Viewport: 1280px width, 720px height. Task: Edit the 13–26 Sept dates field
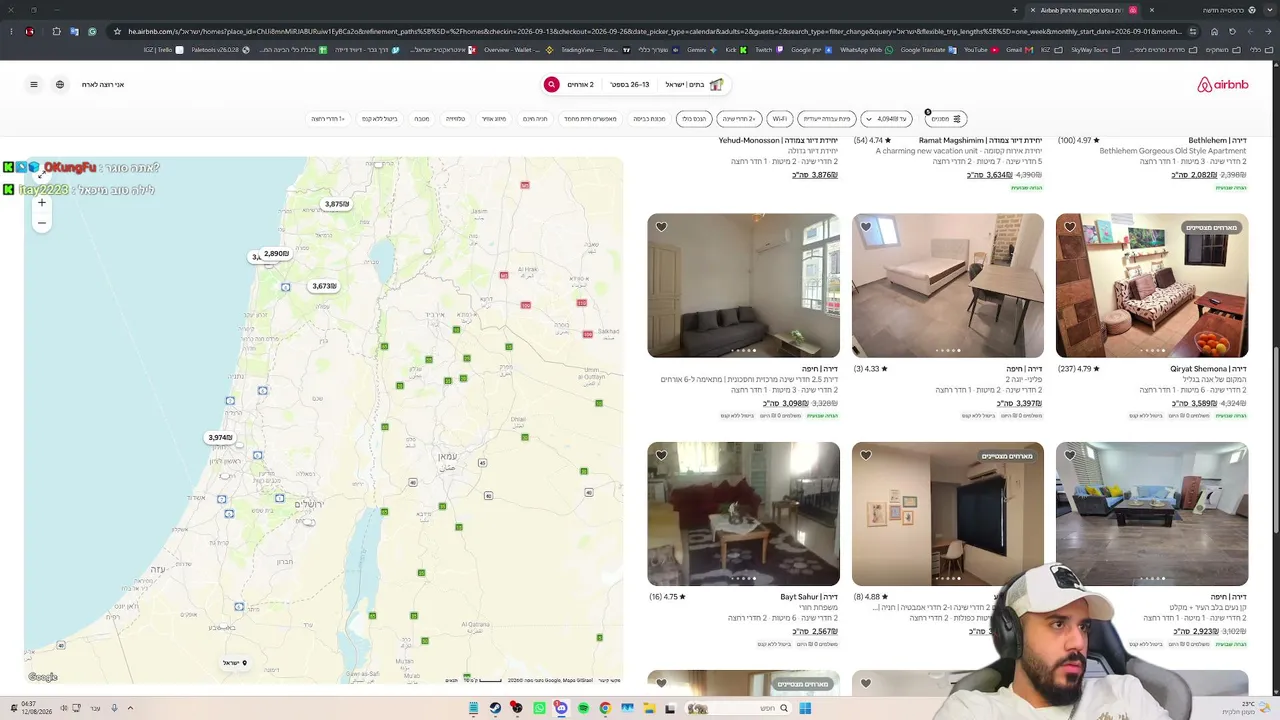(630, 85)
